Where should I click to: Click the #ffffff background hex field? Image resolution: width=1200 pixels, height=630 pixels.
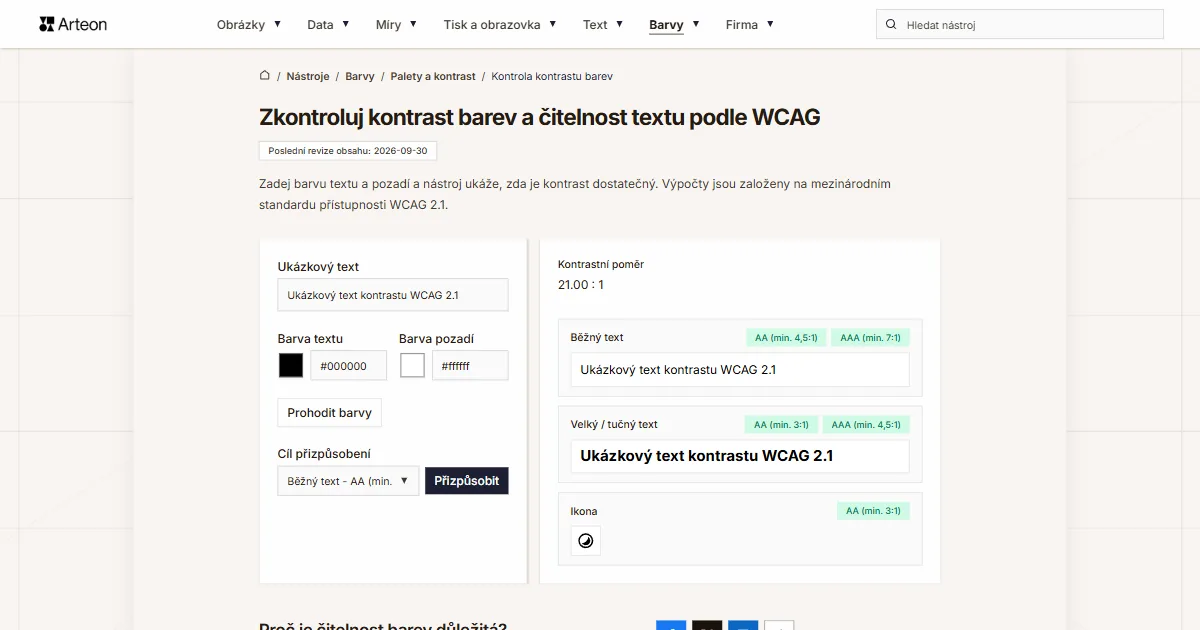[470, 366]
